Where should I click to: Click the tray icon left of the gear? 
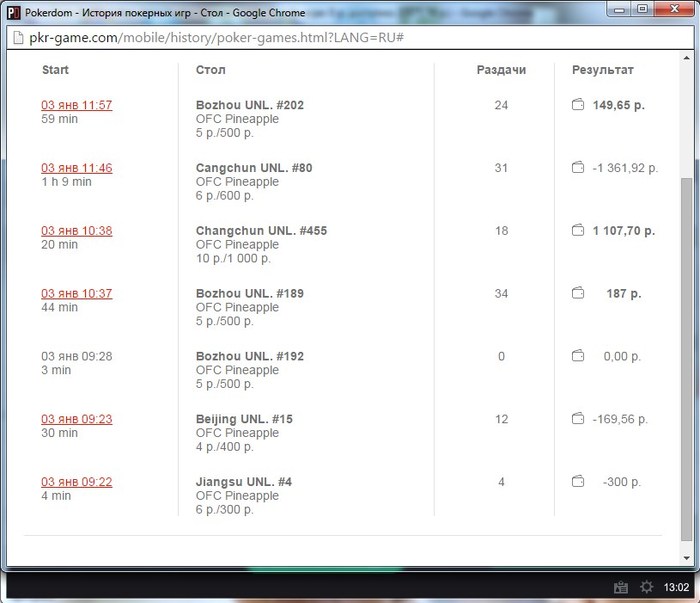[621, 587]
